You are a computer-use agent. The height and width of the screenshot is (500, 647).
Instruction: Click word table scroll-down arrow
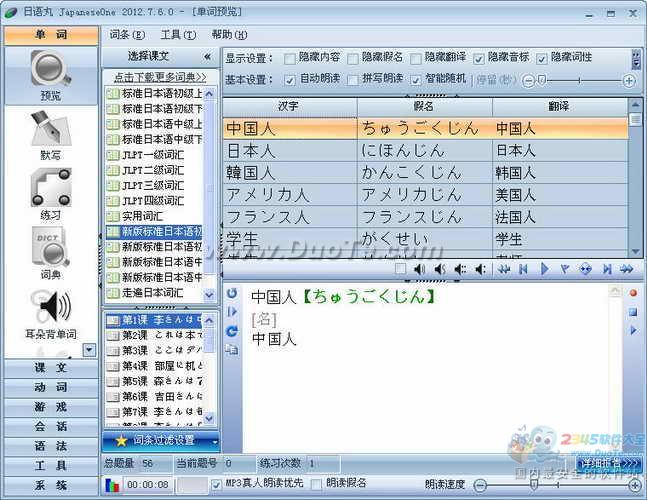coord(635,251)
